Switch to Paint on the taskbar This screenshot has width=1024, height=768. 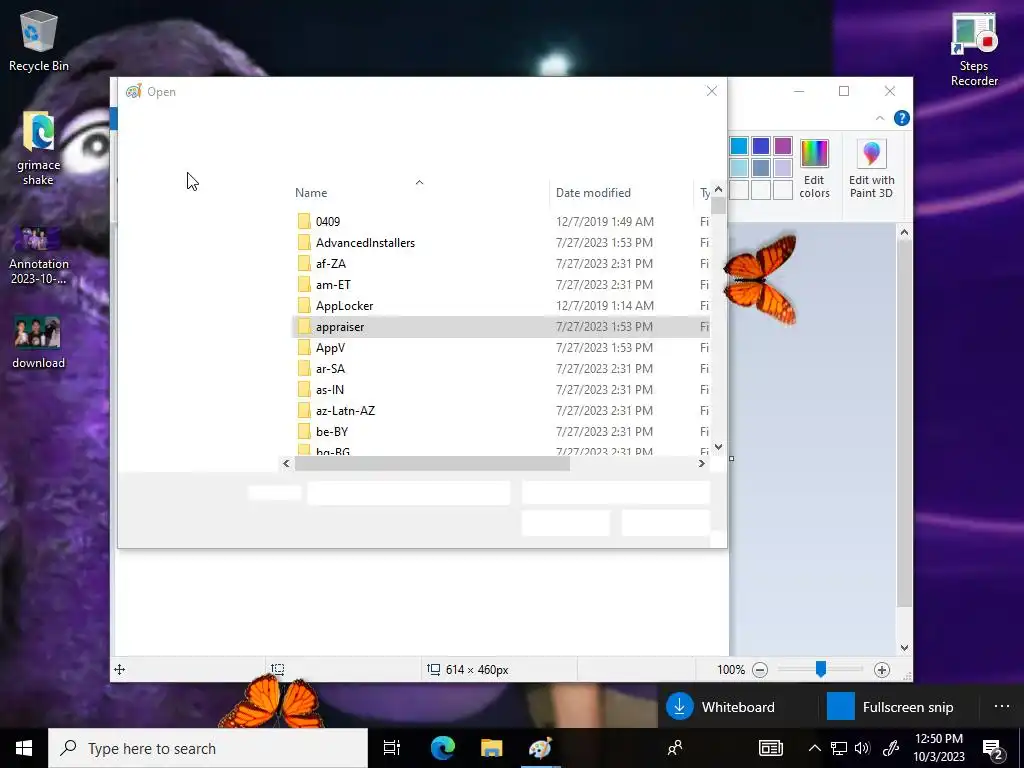(541, 748)
